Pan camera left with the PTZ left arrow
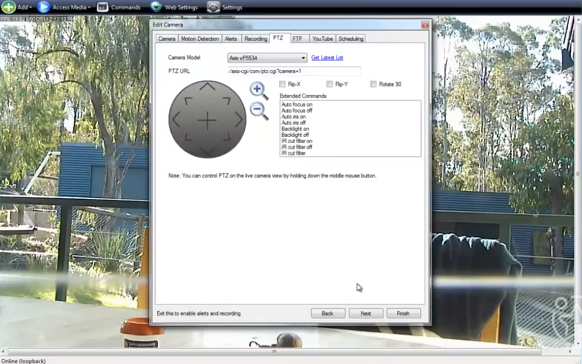 tap(176, 120)
